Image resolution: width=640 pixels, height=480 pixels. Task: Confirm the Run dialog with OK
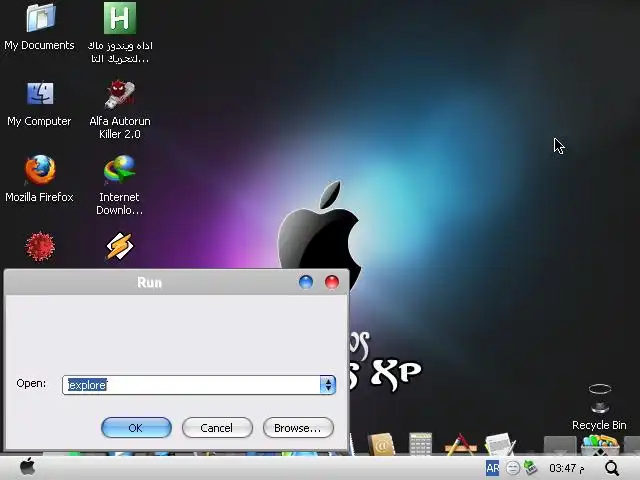click(136, 428)
